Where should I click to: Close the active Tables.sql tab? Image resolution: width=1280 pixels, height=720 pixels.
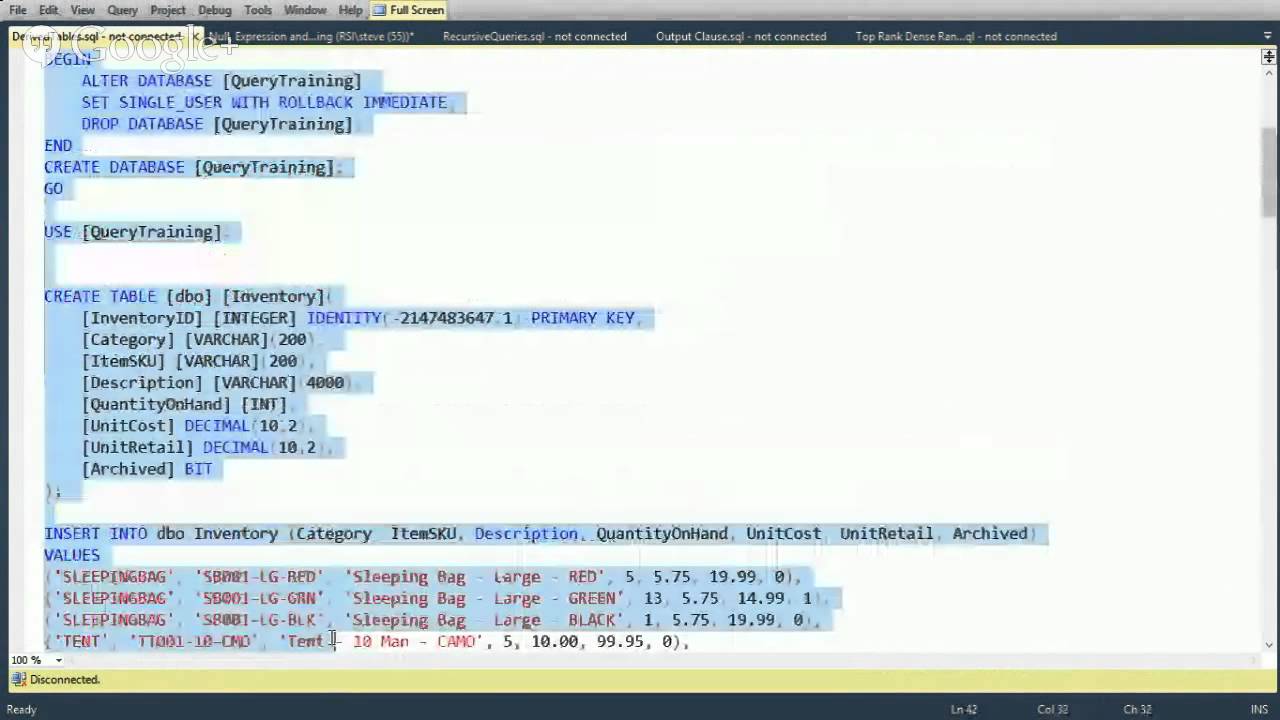coord(196,37)
